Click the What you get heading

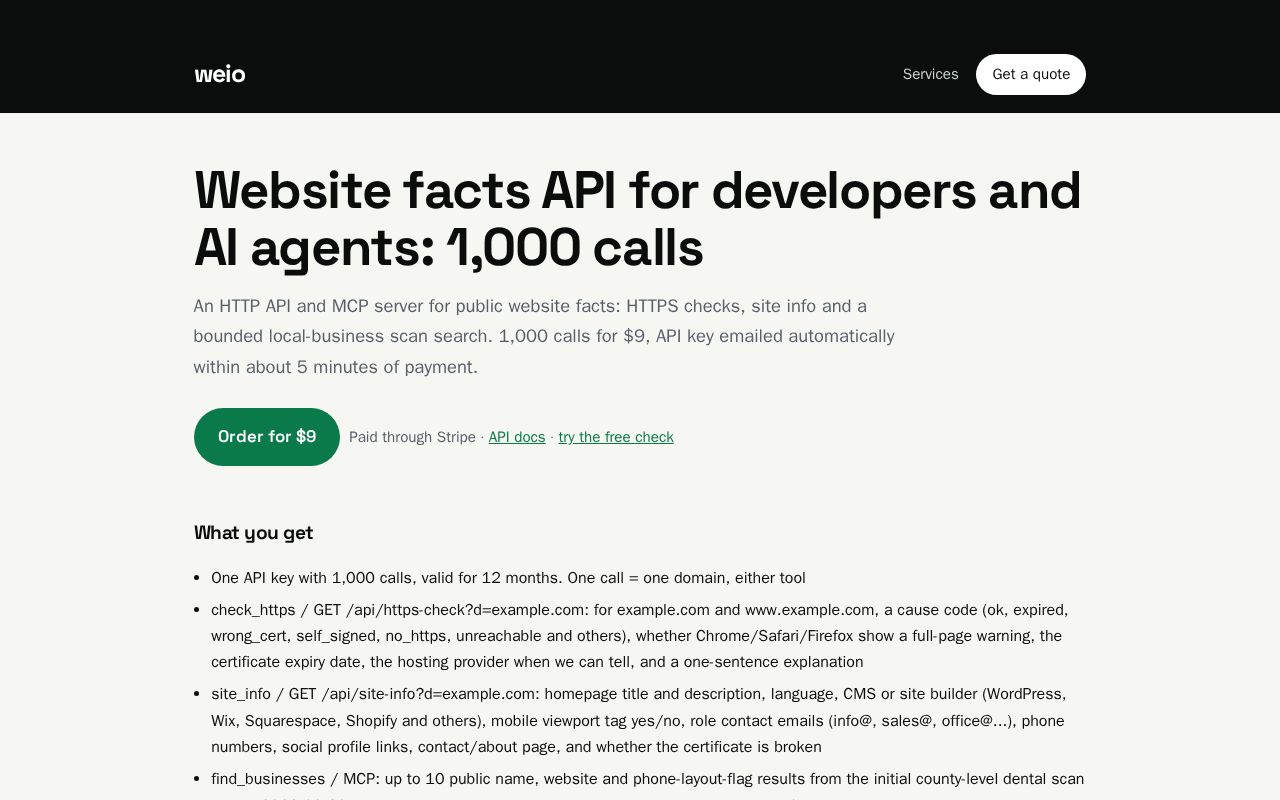tap(253, 532)
